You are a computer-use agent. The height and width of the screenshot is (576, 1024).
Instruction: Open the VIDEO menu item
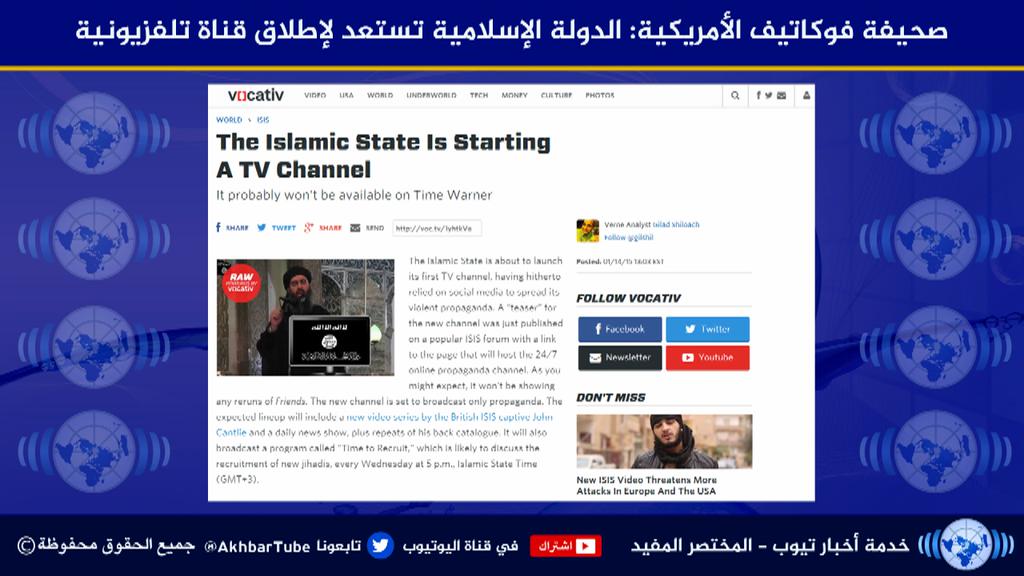tap(315, 95)
